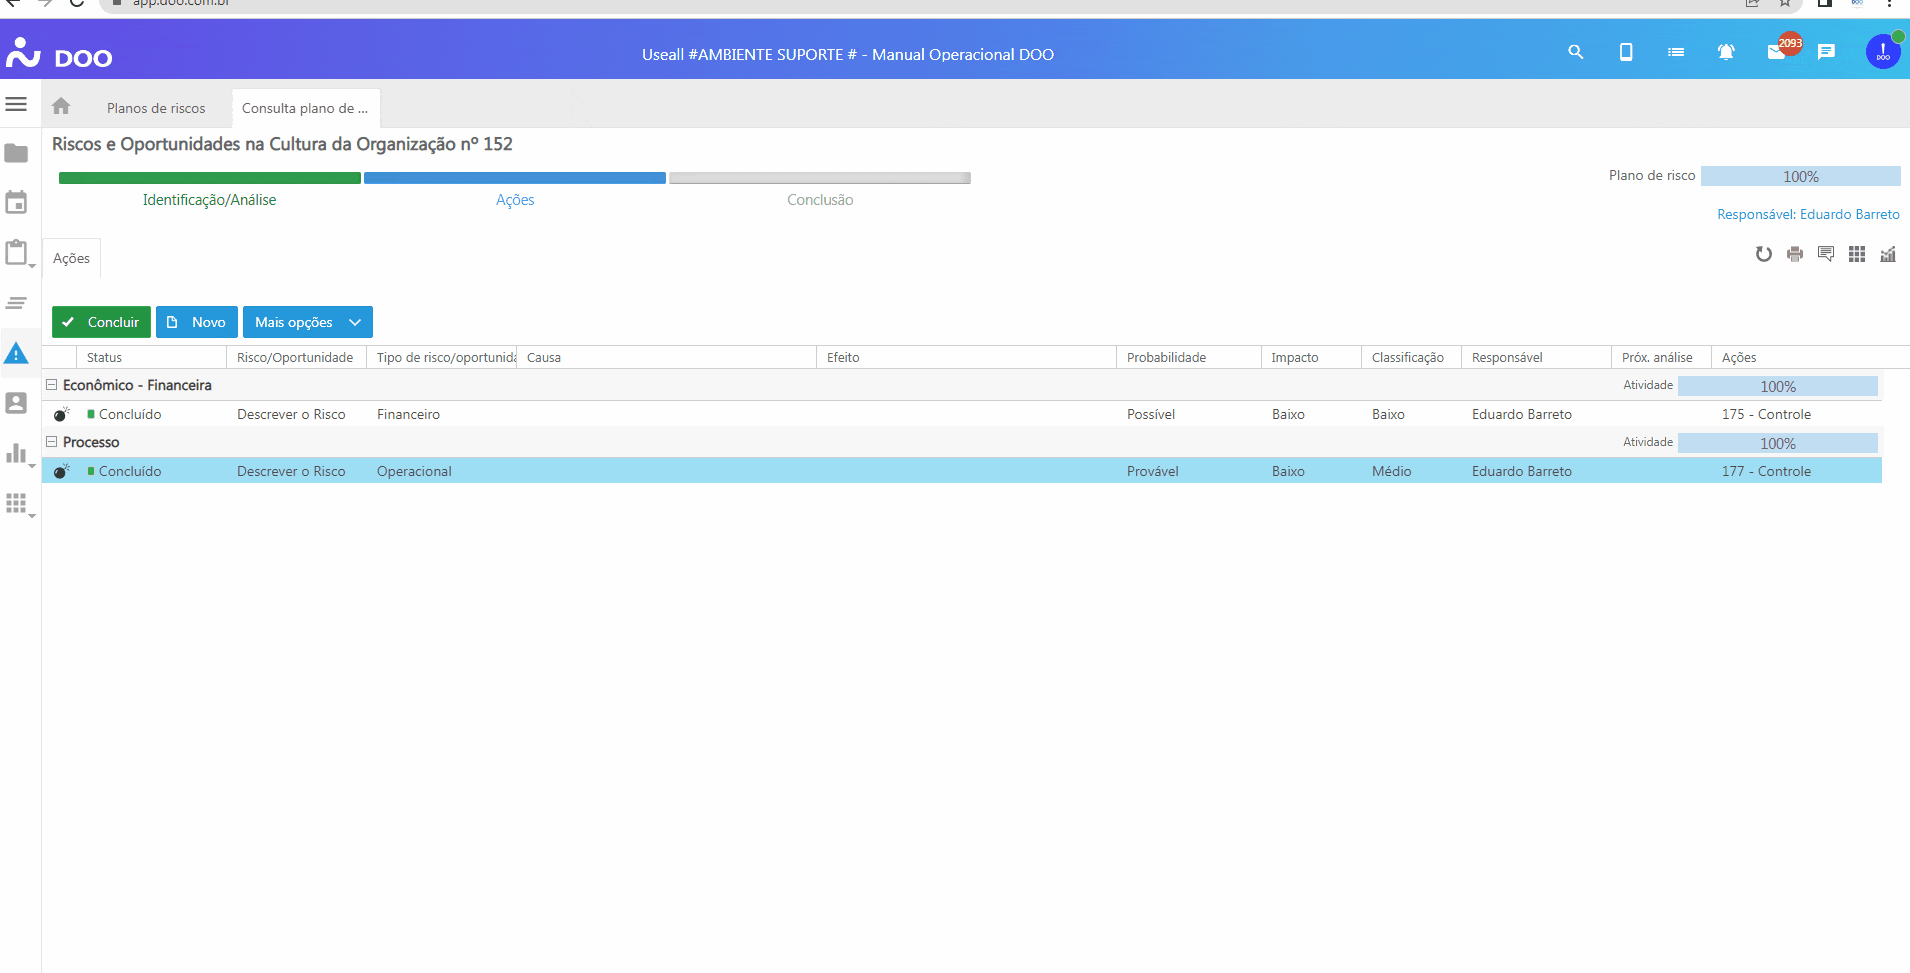Click the Probabilidade column header
This screenshot has width=1910, height=973.
(1166, 357)
